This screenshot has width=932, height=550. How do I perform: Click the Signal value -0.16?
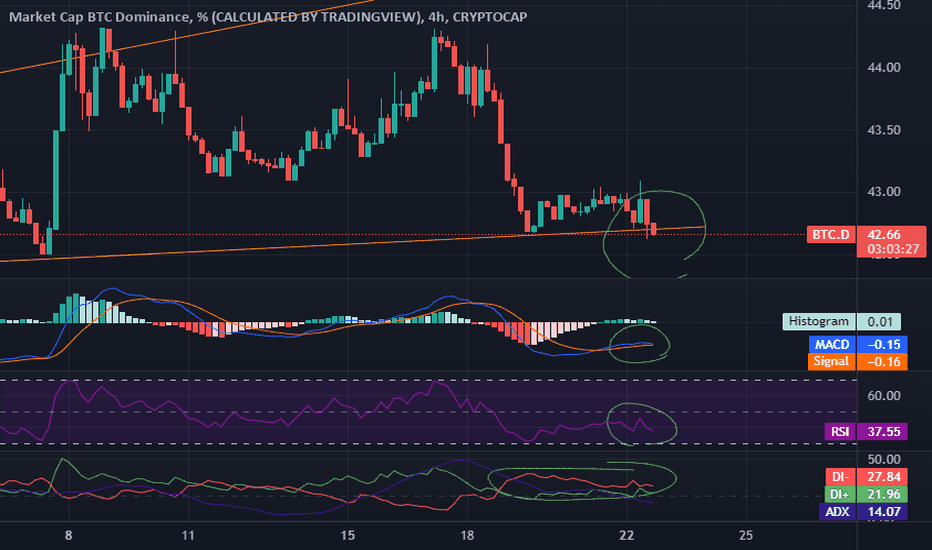(882, 362)
